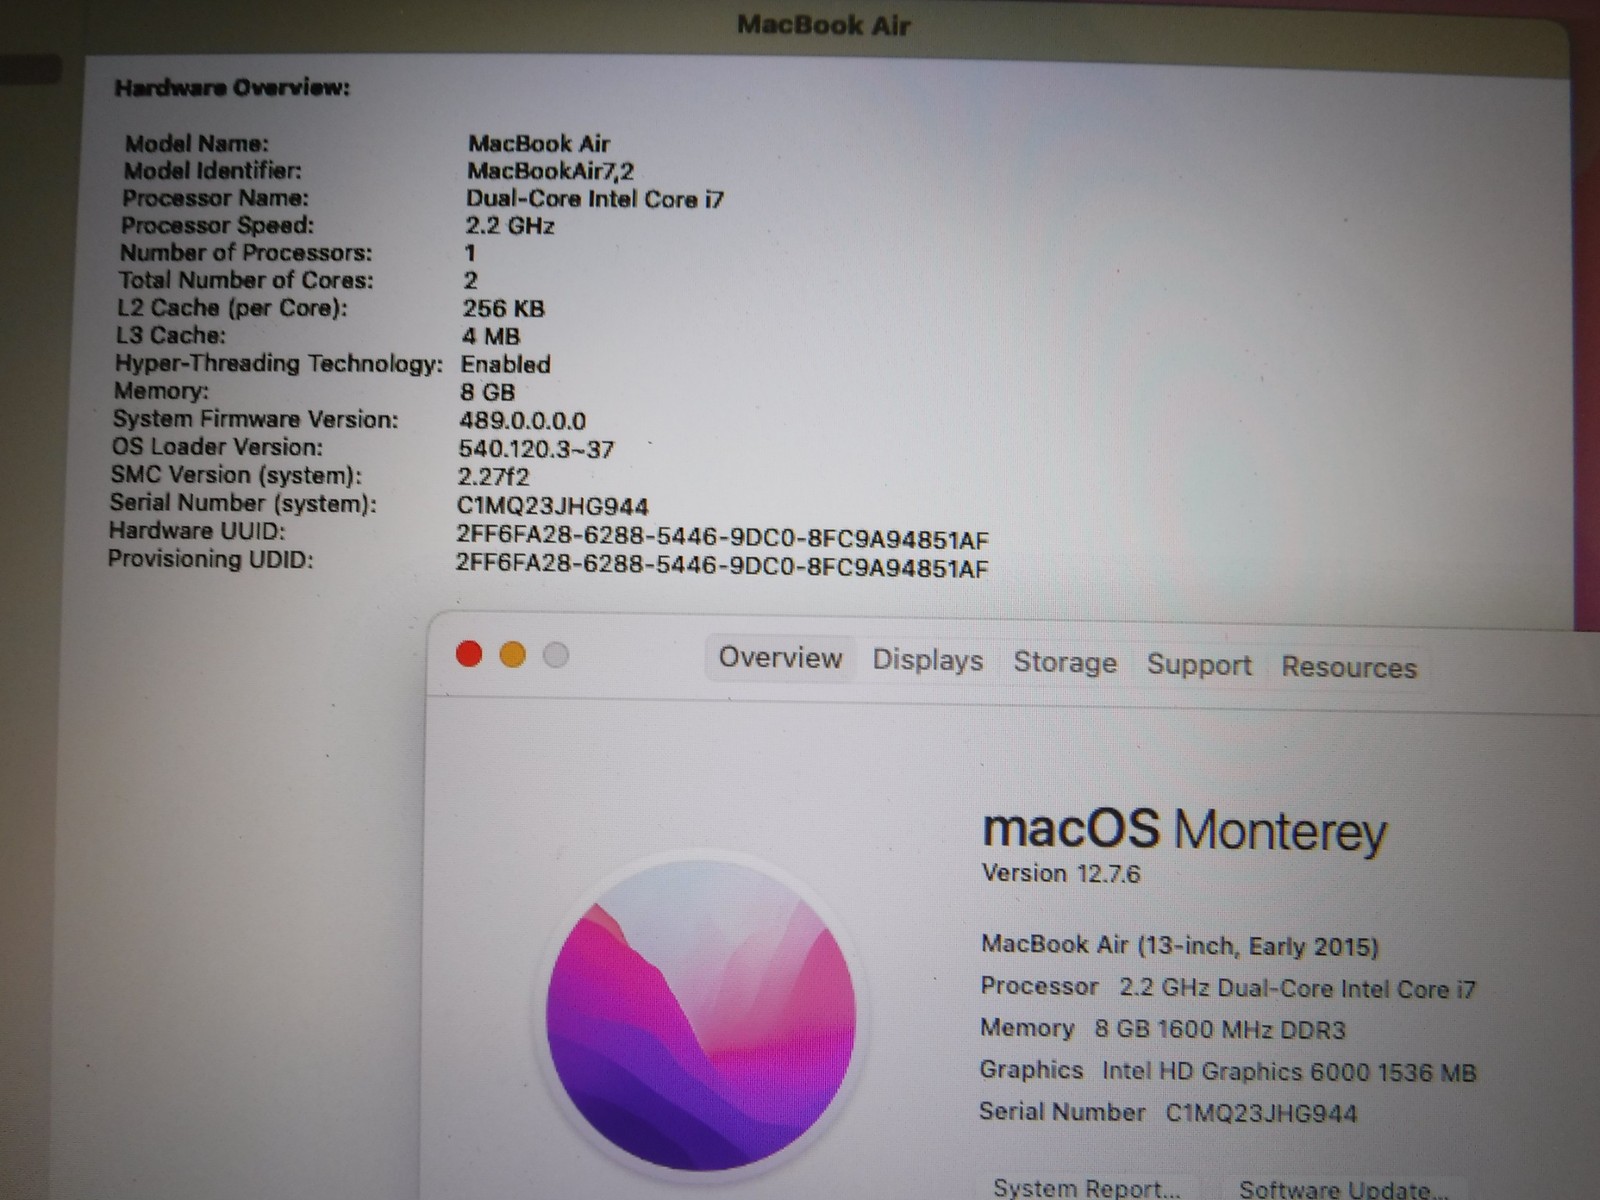This screenshot has height=1200, width=1600.
Task: Open the Storage tab
Action: pos(1065,662)
